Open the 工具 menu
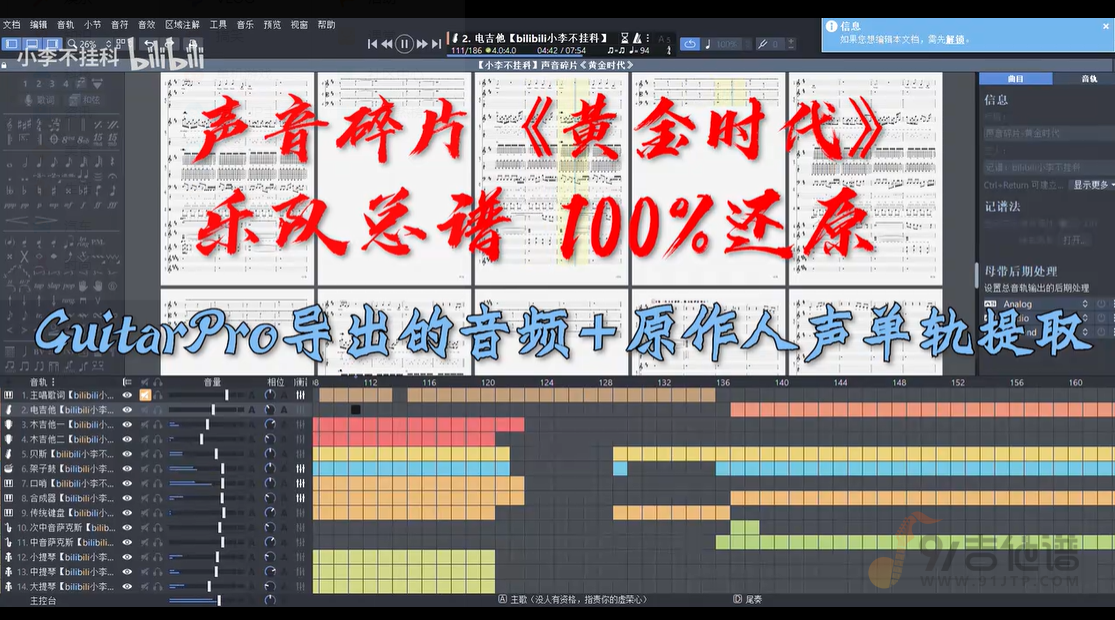The image size is (1115, 620). click(x=218, y=25)
